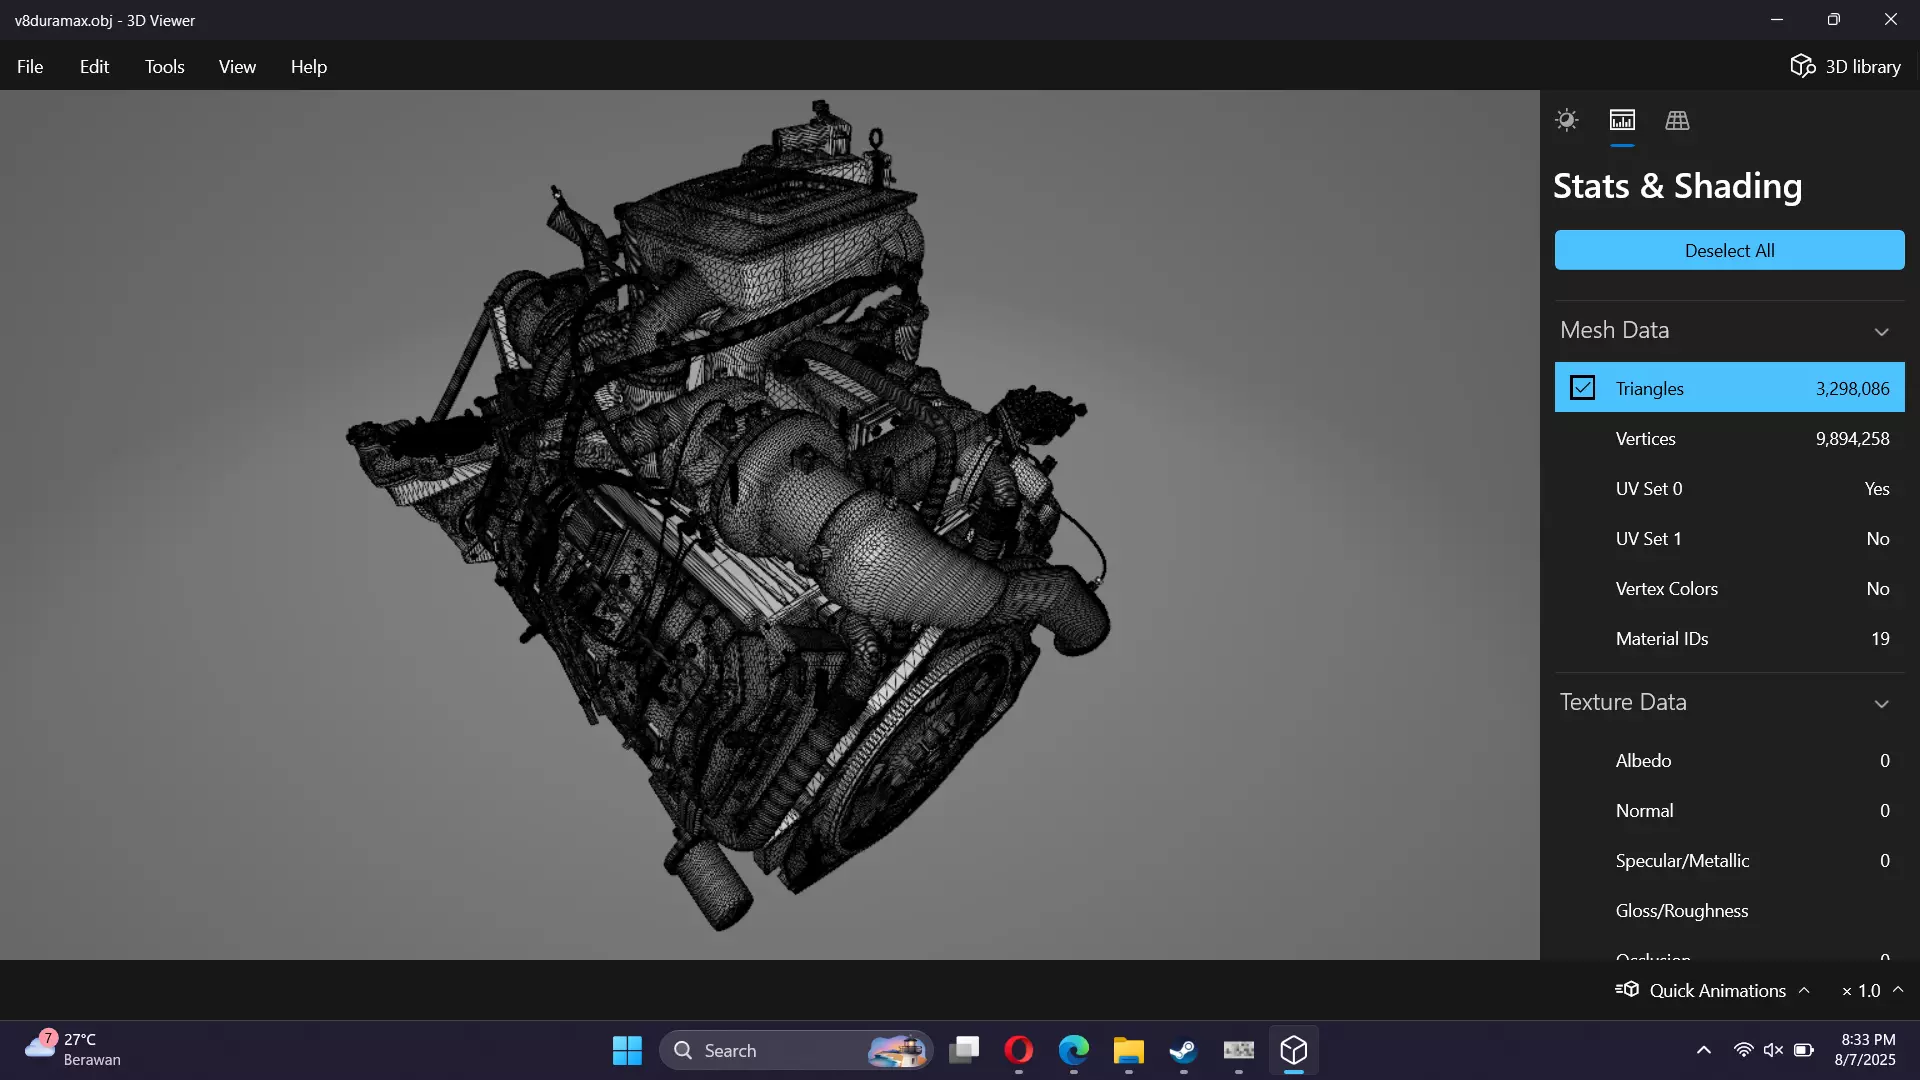Launch Opera browser from taskbar

(x=1019, y=1050)
